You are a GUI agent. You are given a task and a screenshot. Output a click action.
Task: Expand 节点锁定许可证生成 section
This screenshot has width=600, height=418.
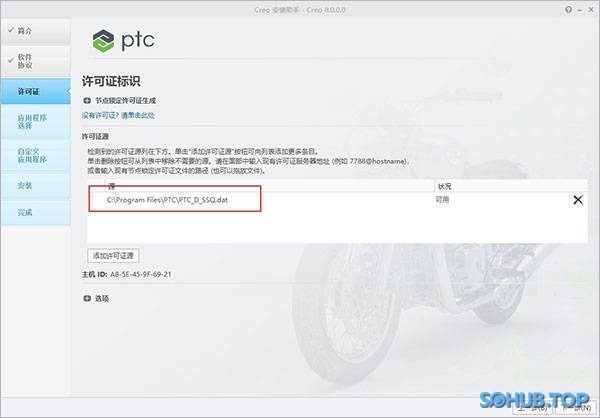pyautogui.click(x=87, y=101)
